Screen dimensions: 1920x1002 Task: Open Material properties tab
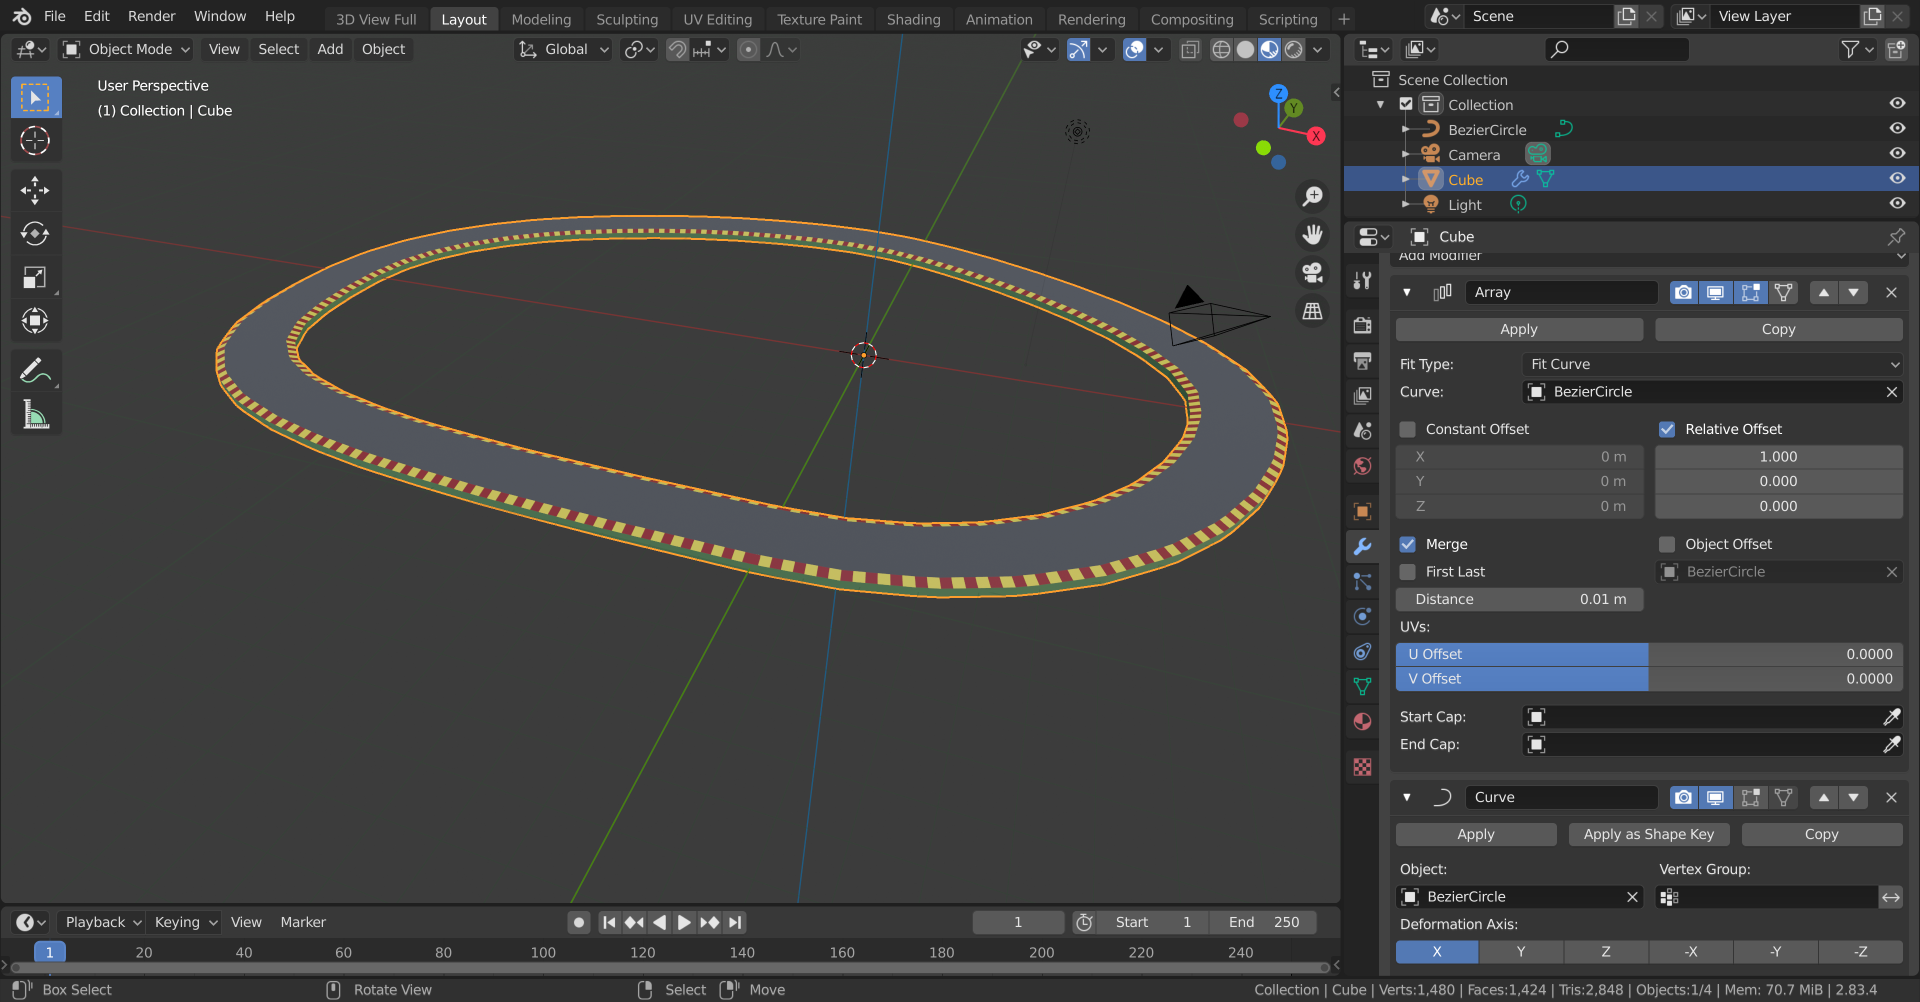[x=1362, y=721]
